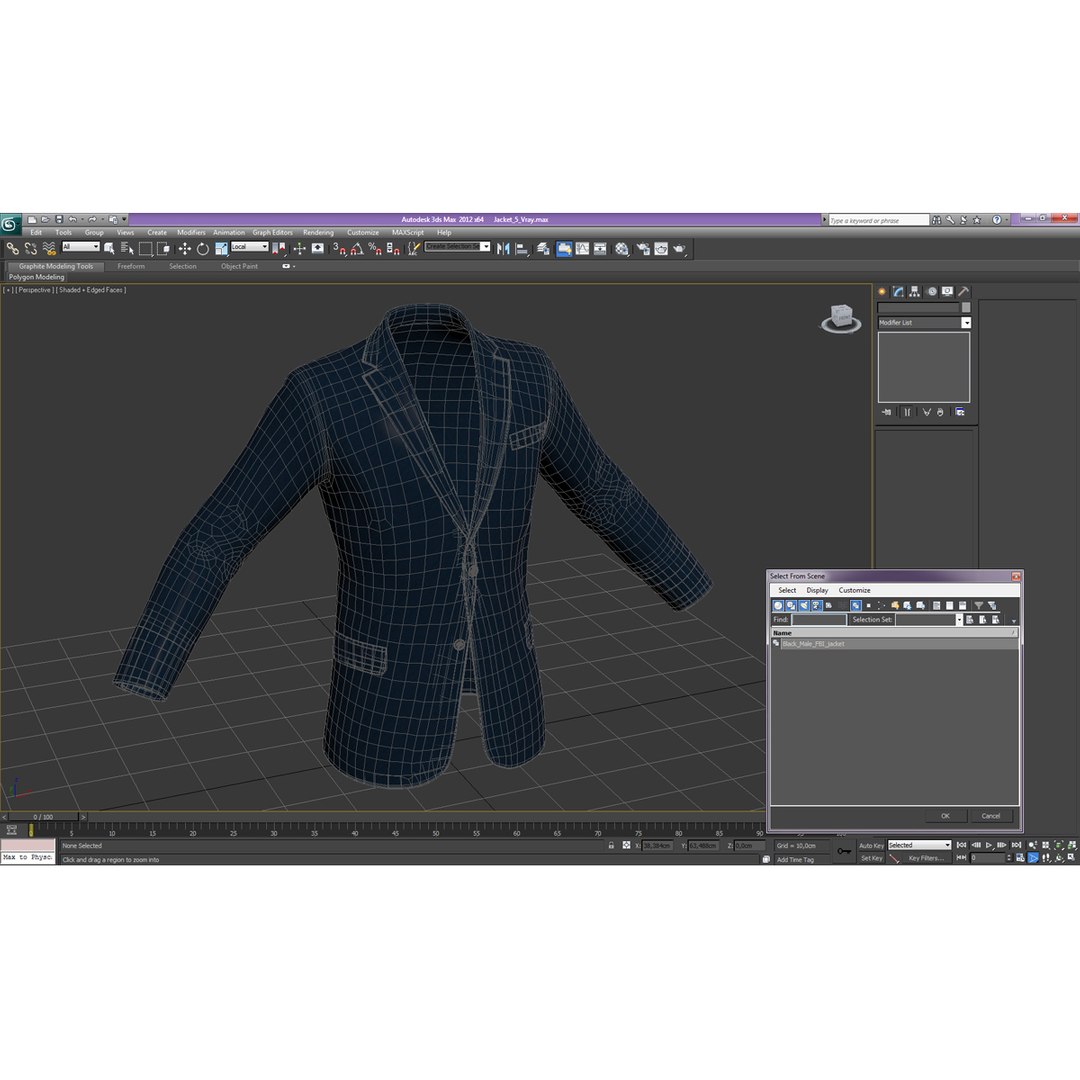Open the Modify command panel tab

click(x=898, y=291)
